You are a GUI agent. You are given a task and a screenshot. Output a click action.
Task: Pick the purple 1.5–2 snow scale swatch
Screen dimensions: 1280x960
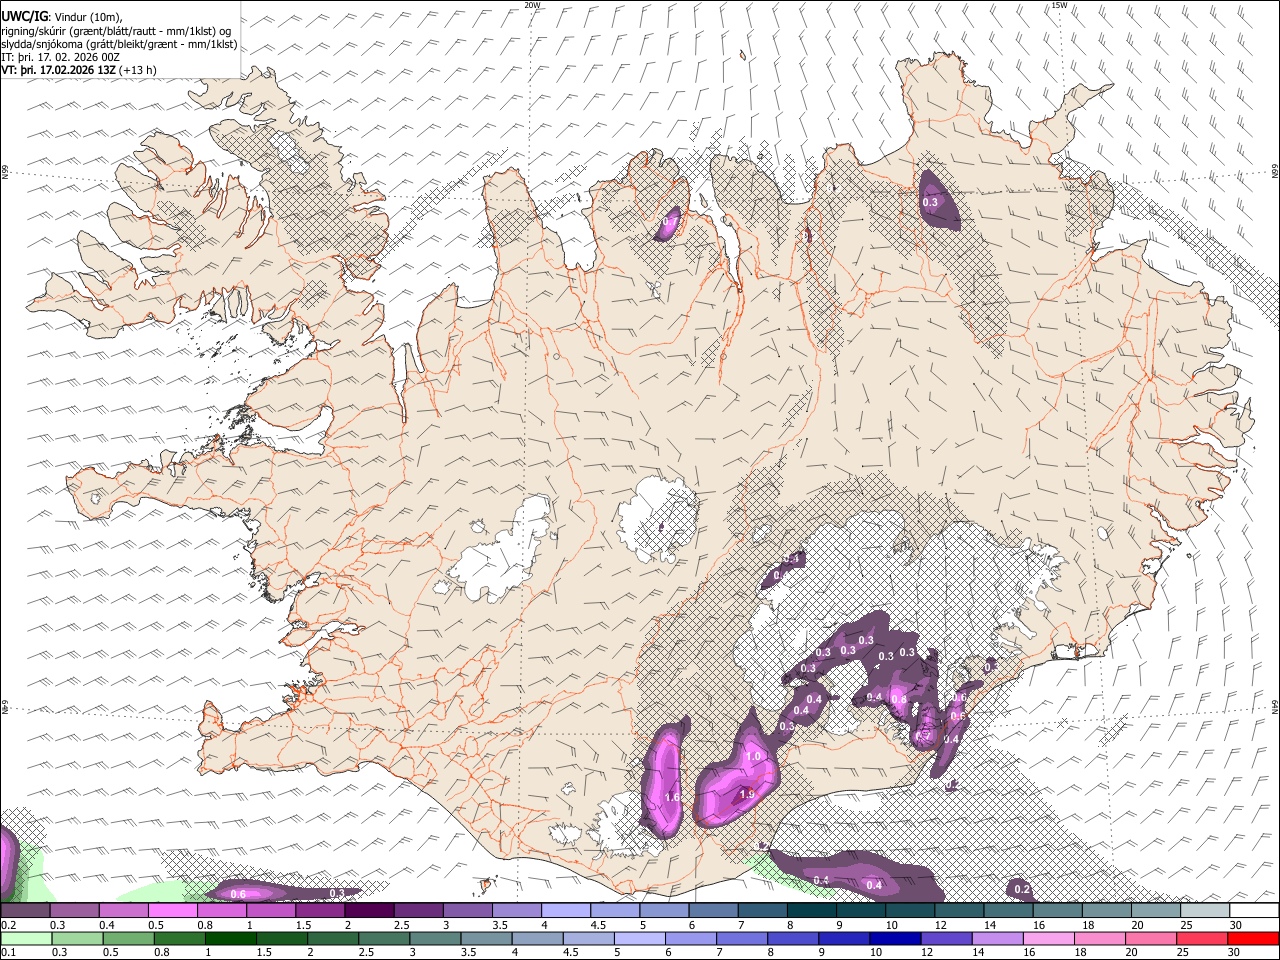tap(320, 911)
